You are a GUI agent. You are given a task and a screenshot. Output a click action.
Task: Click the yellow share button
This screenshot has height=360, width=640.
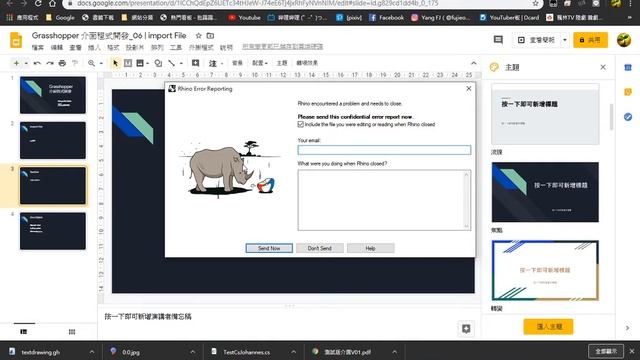tap(590, 40)
